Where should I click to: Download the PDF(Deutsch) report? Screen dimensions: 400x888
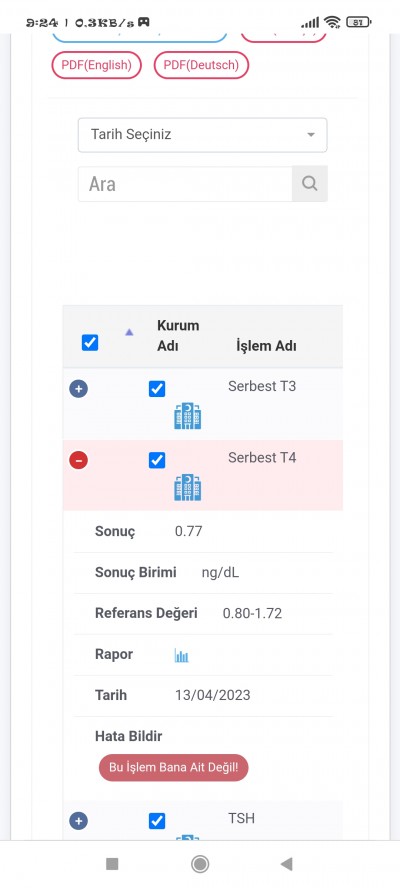pos(201,65)
